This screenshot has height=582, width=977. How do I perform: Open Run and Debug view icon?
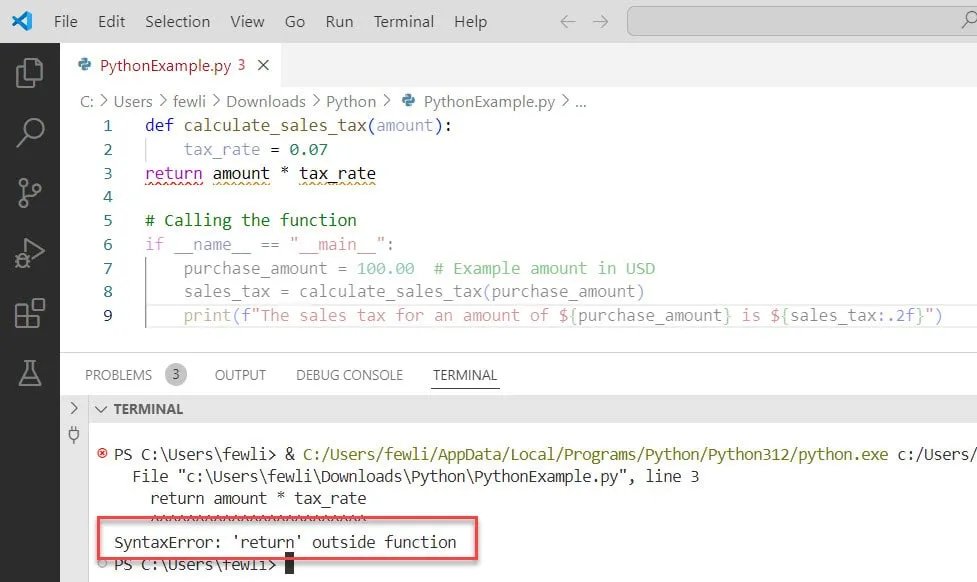[30, 253]
